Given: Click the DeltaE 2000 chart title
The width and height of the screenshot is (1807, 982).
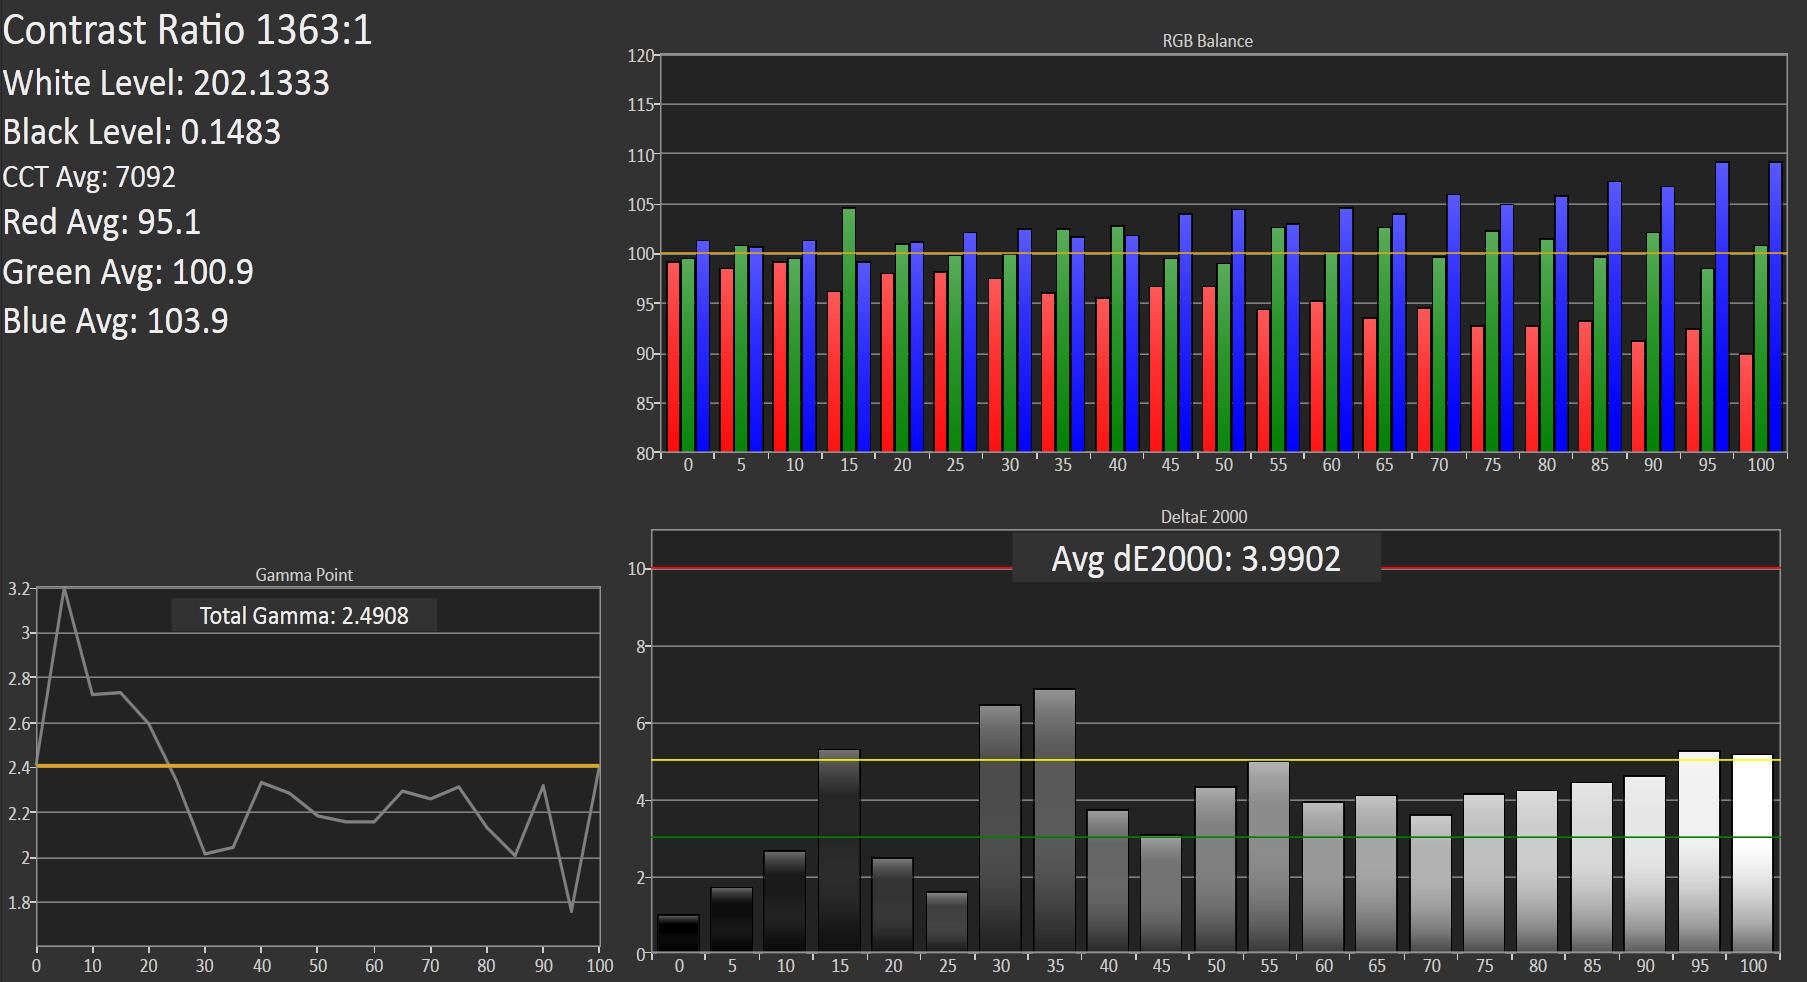Looking at the screenshot, I should [x=1204, y=517].
